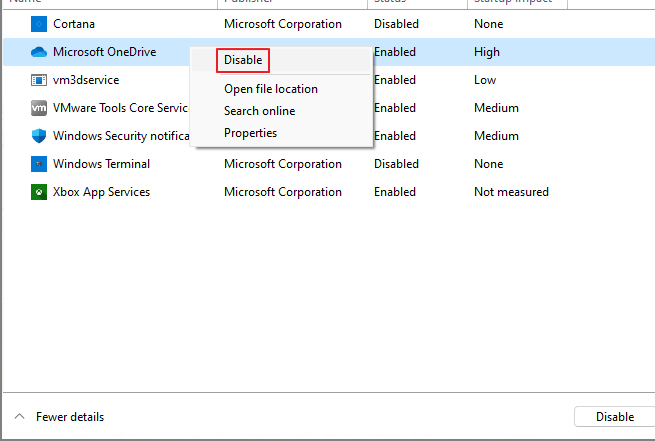Click OneDrive's High startup impact

pos(487,52)
